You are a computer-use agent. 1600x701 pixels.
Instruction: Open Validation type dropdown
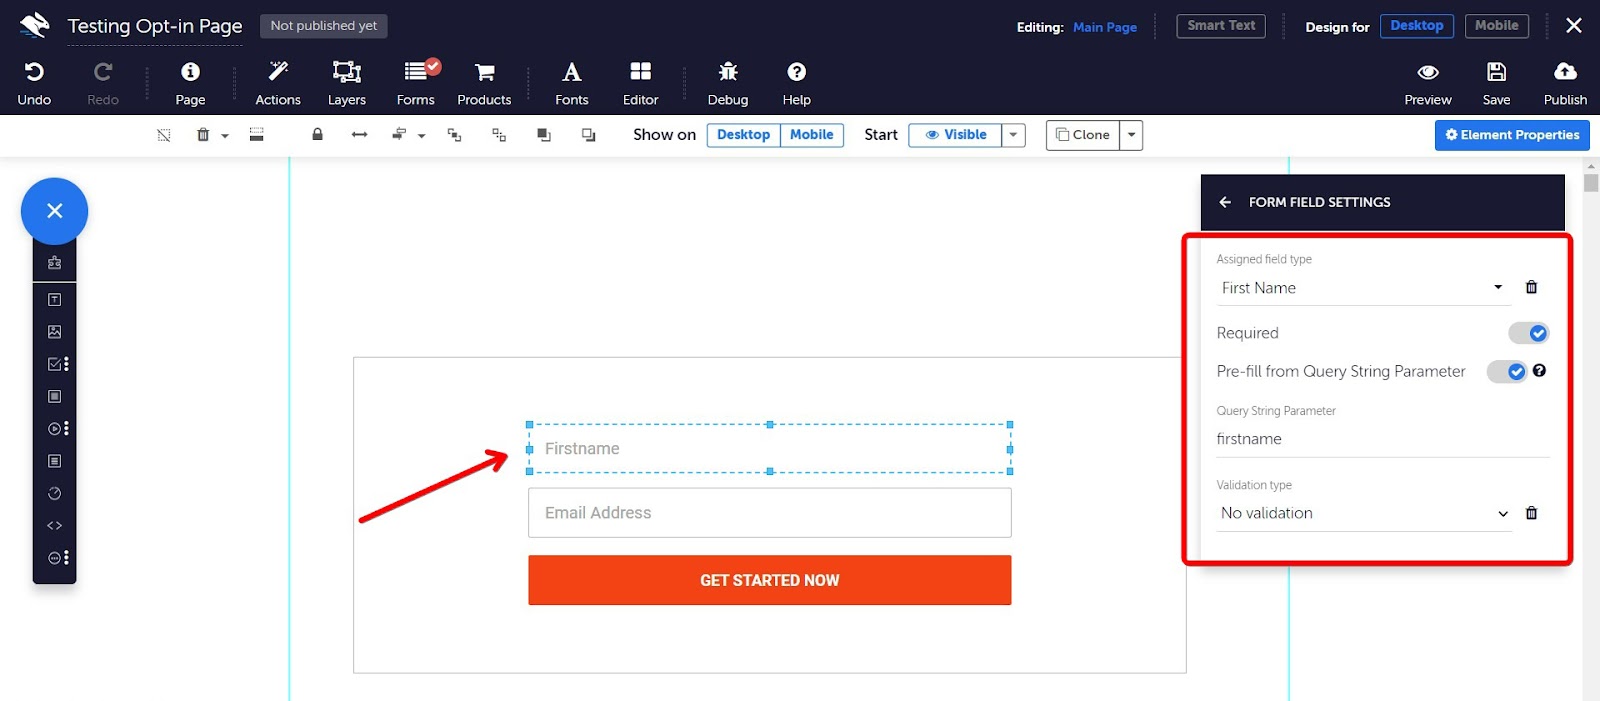tap(1364, 513)
